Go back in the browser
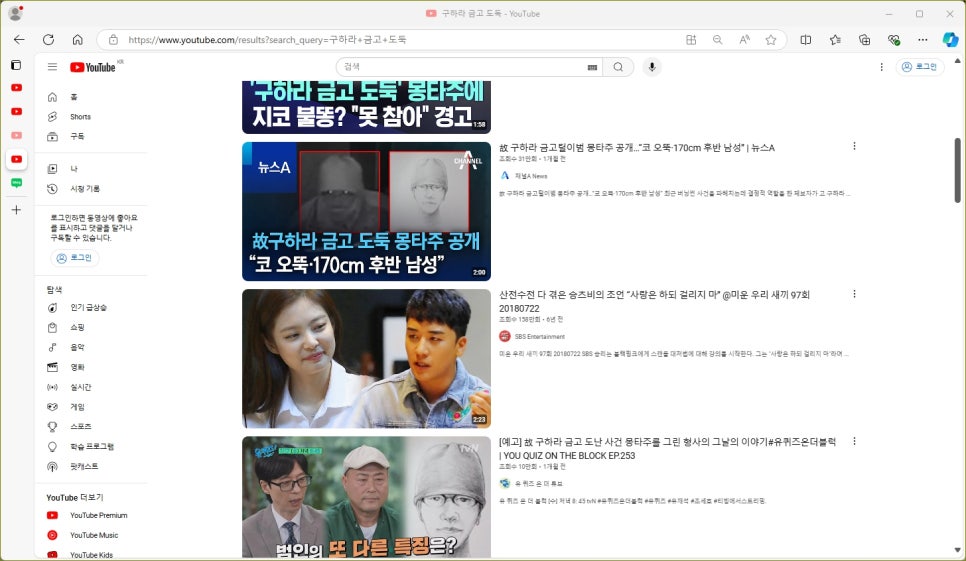The image size is (966, 561). [x=19, y=39]
